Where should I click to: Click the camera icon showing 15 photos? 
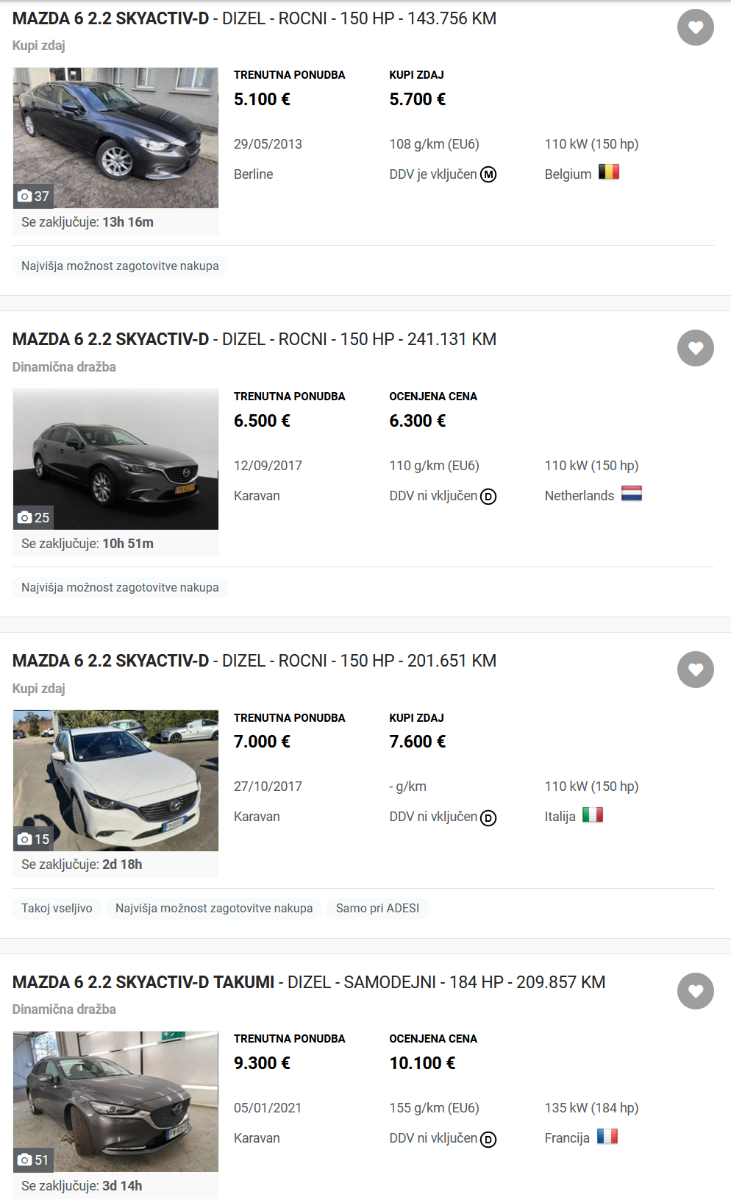point(25,838)
